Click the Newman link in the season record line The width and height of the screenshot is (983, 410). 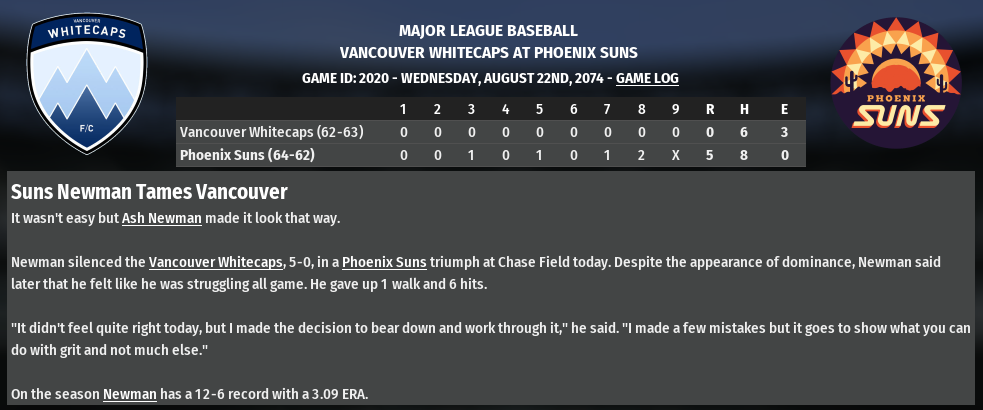pos(130,394)
